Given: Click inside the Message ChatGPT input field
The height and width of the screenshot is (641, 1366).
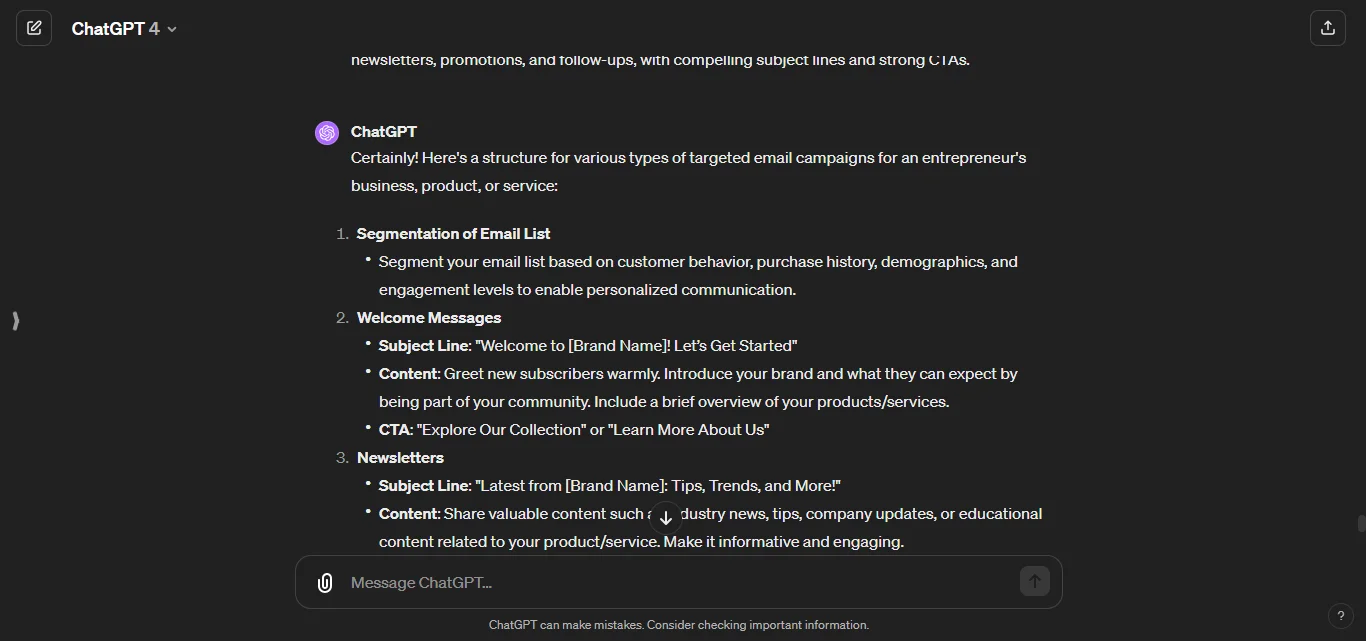Looking at the screenshot, I should pyautogui.click(x=600, y=582).
